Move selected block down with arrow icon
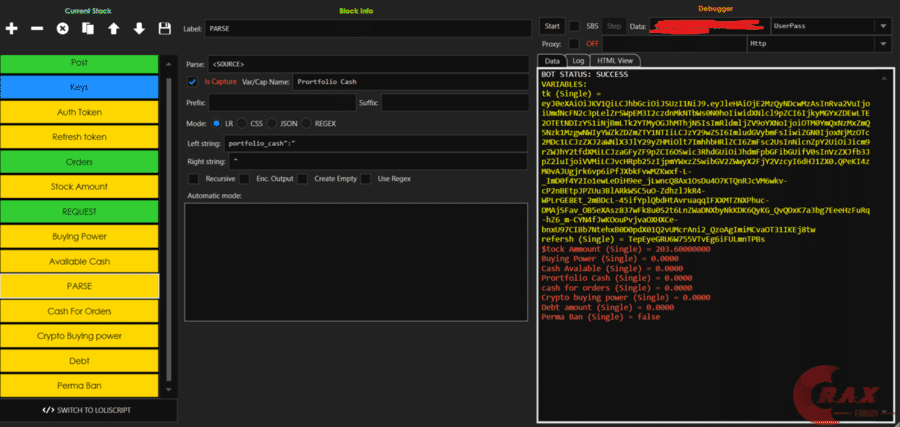 [139, 29]
